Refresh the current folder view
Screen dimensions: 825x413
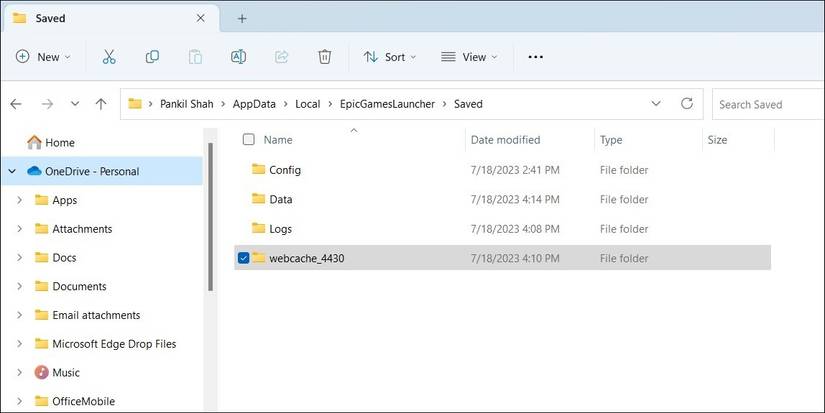pos(687,104)
